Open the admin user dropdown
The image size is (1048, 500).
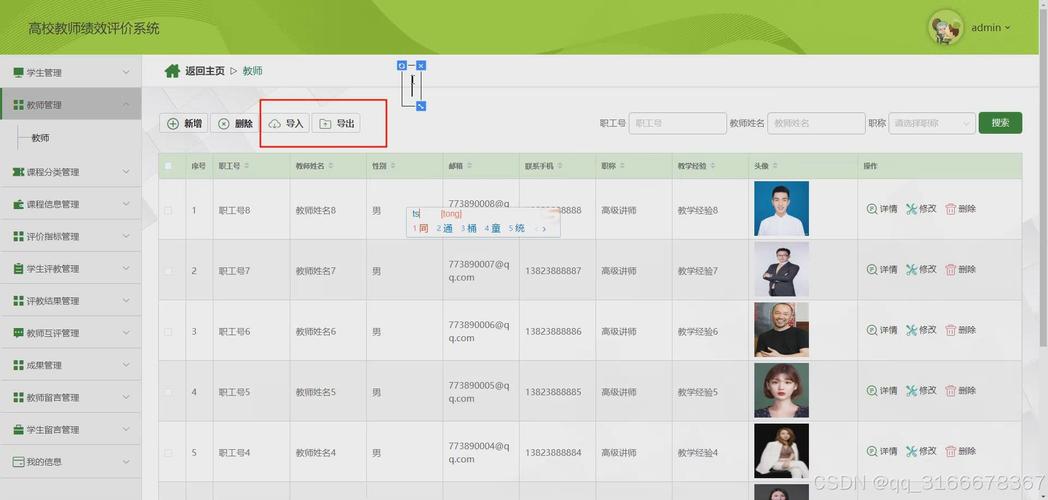pyautogui.click(x=990, y=27)
